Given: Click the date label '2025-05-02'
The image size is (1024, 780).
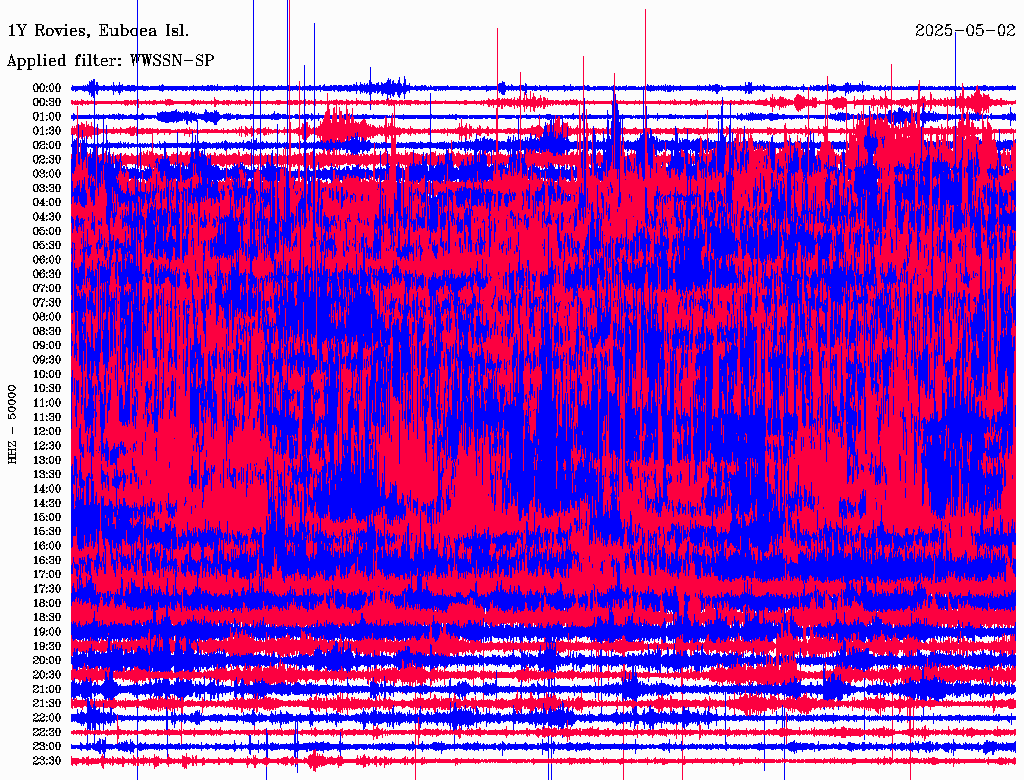Looking at the screenshot, I should click(965, 30).
